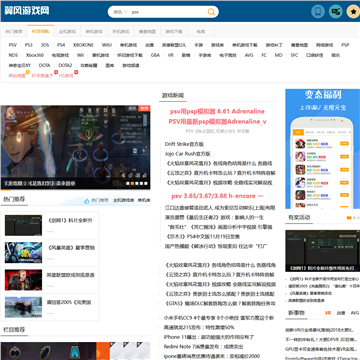Screen dimensions: 360x360
Task: Open the 电竞 top tab
Action: [201, 32]
